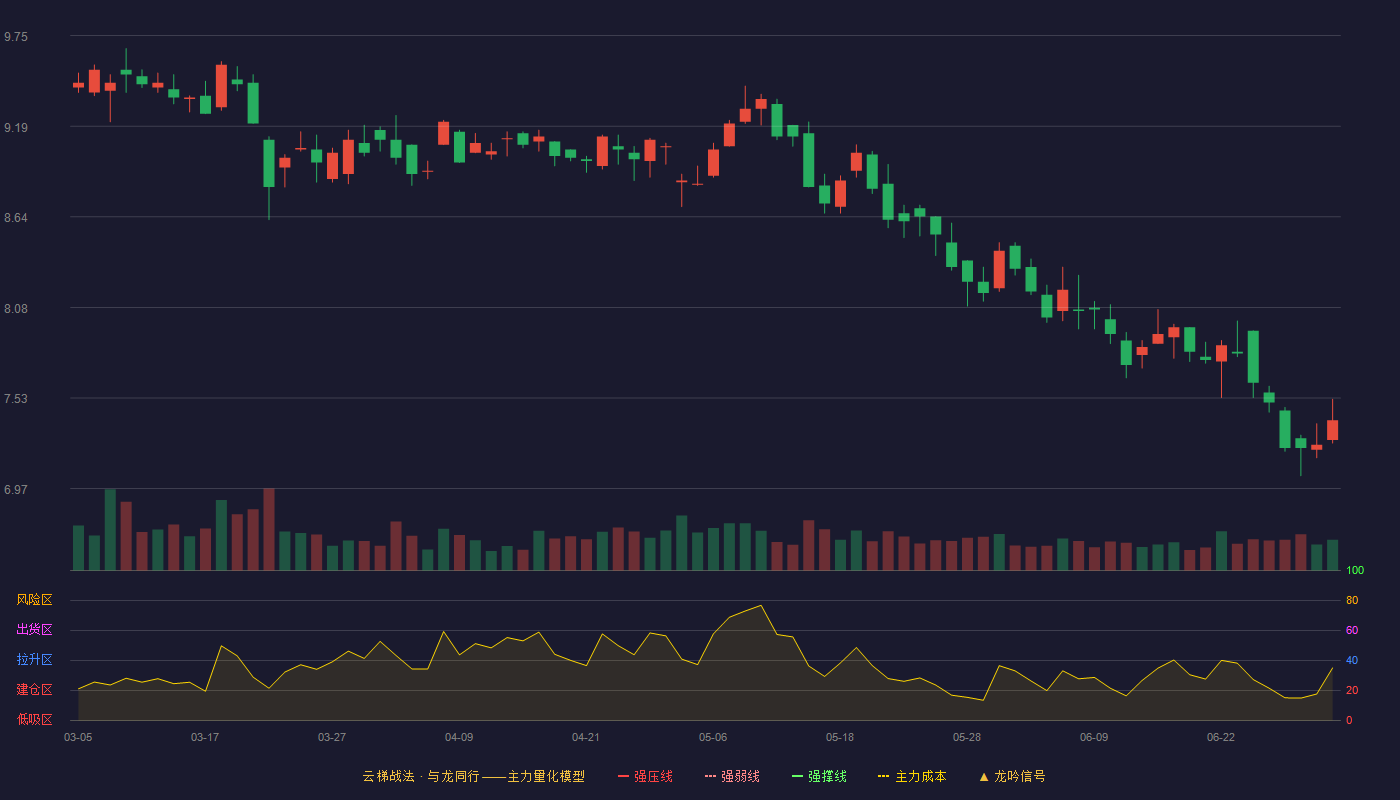Click the 06-22 date label
The width and height of the screenshot is (1400, 800).
[1221, 737]
